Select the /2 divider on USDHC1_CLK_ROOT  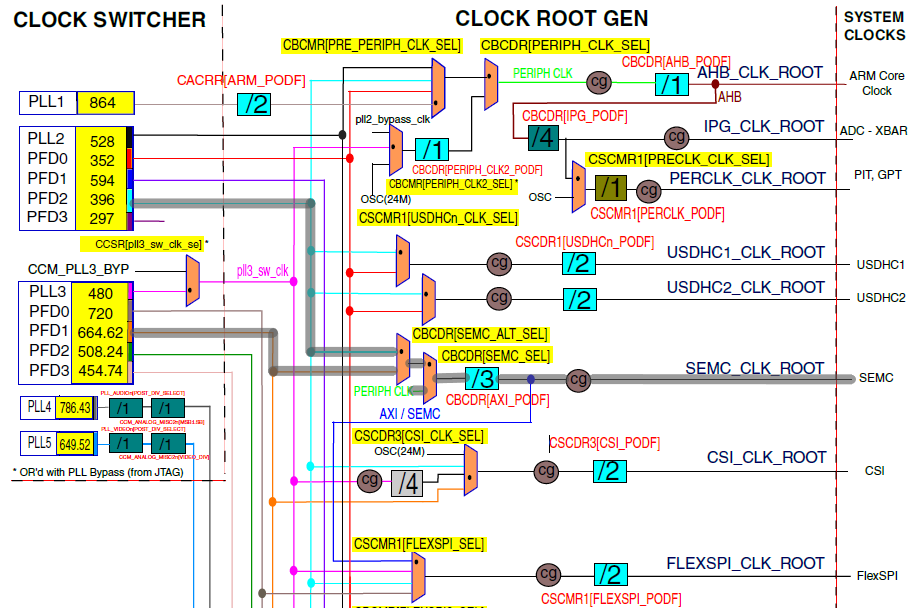(x=579, y=263)
